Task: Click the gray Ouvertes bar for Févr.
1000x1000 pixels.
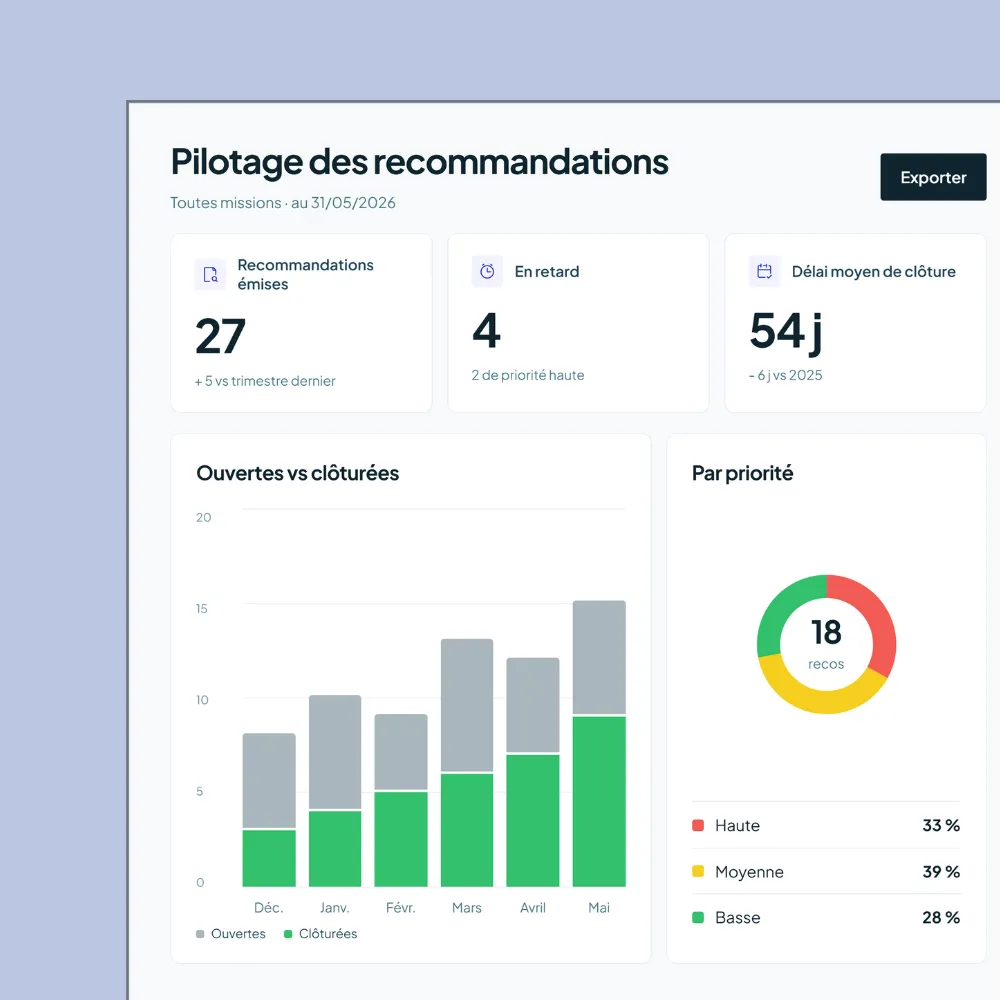Action: point(401,752)
